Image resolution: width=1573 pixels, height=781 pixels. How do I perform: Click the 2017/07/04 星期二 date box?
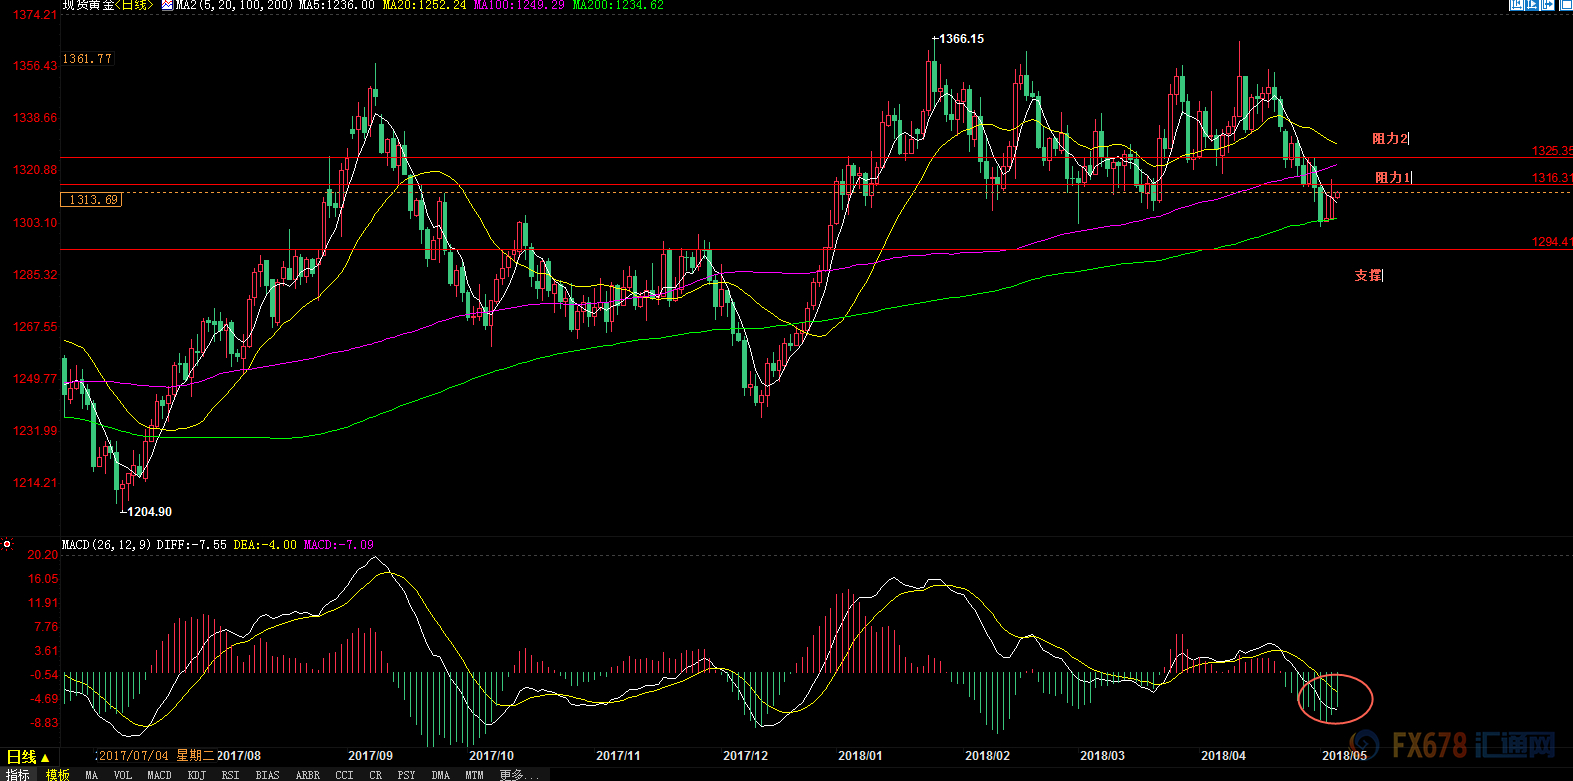point(155,756)
